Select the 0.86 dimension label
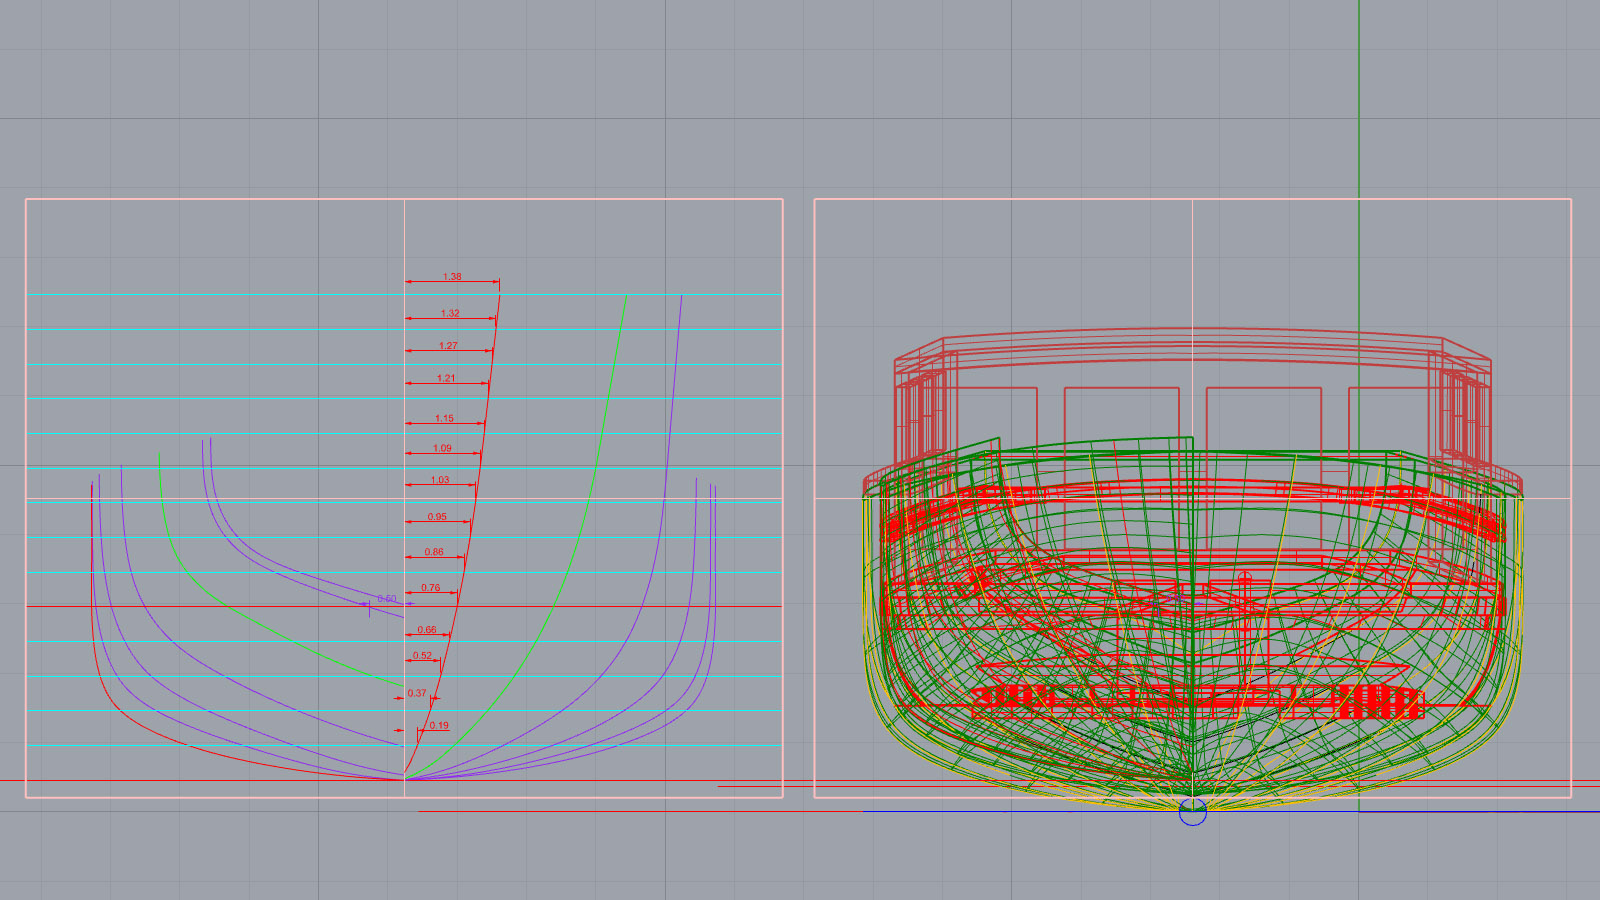1600x900 pixels. click(434, 552)
